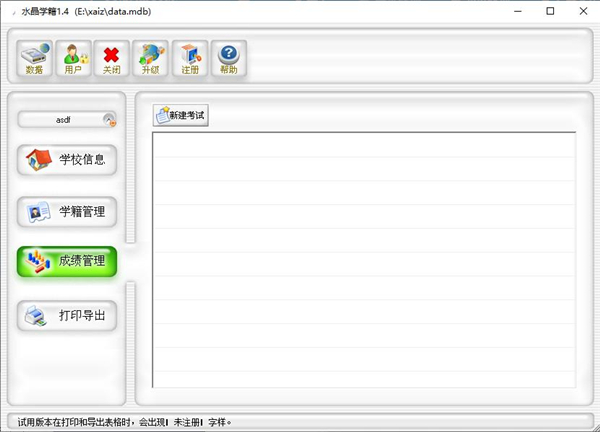This screenshot has height=432, width=600.
Task: Click inside the empty exam list area
Action: point(364,260)
